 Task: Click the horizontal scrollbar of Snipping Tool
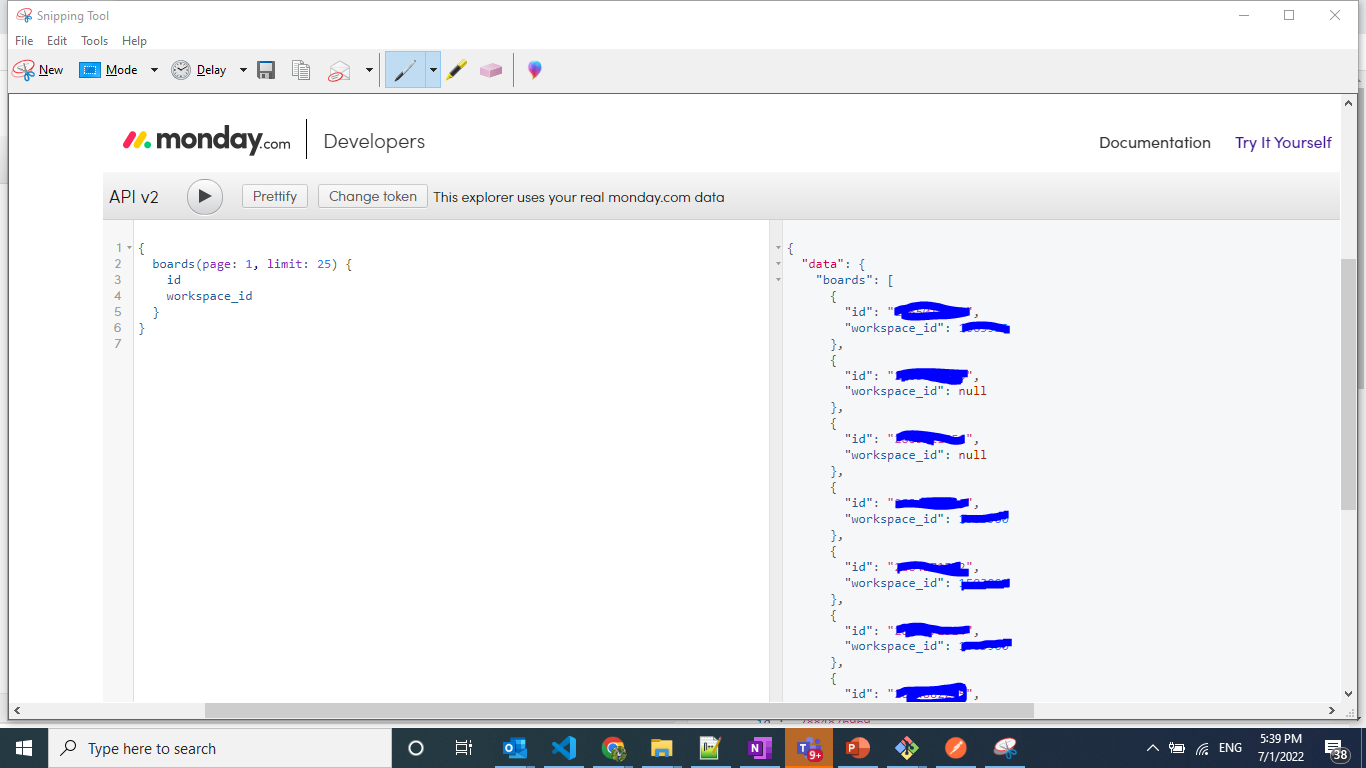click(x=619, y=711)
